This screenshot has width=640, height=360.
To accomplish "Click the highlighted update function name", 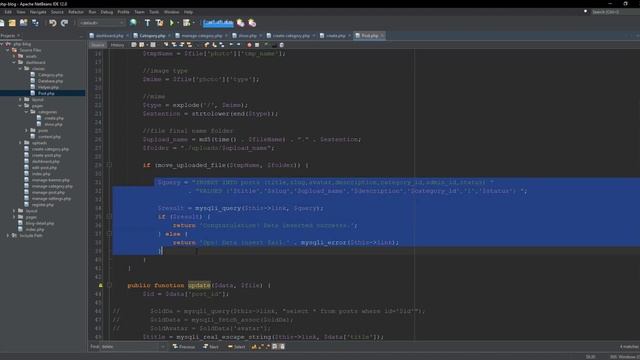I will pos(199,285).
